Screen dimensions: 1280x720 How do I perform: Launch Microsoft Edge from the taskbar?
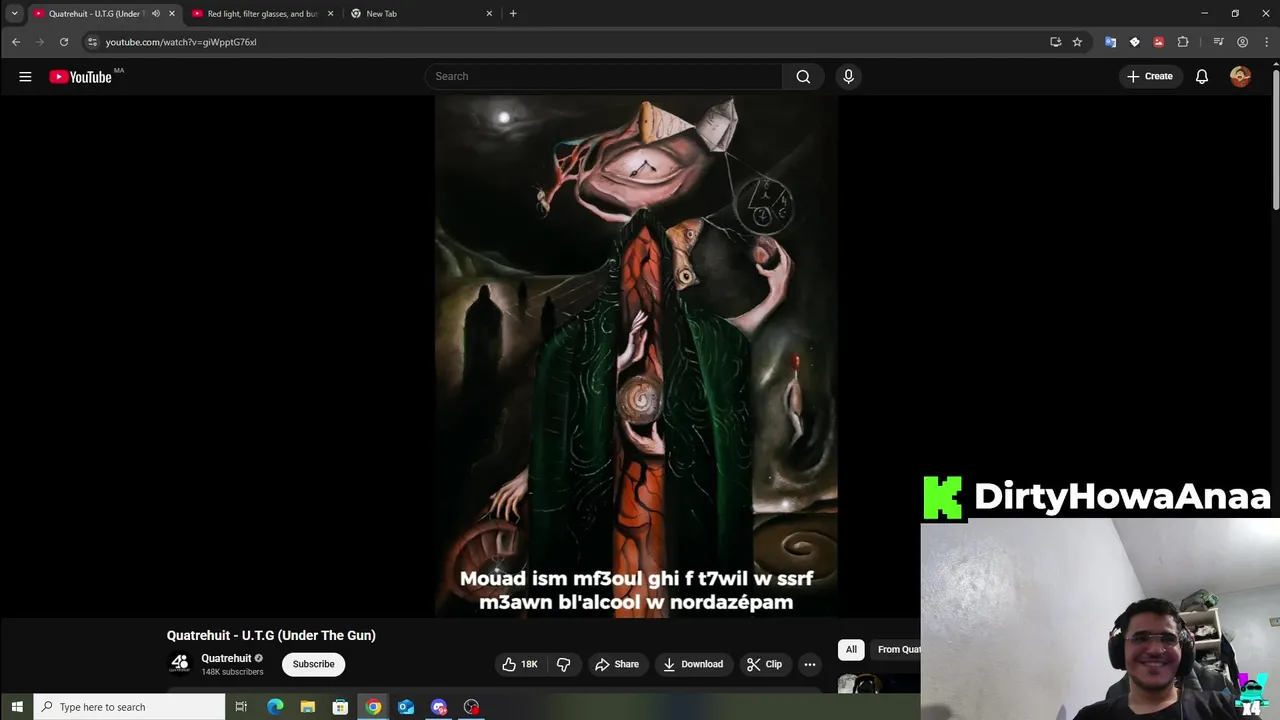point(275,707)
